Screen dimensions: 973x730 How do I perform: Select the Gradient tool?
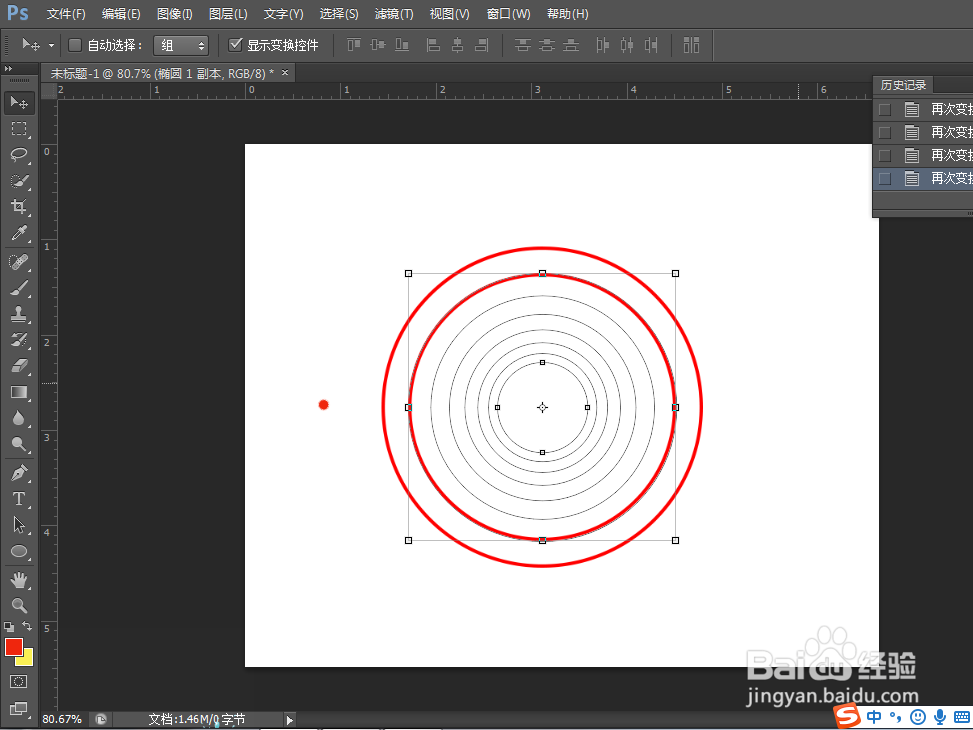(x=19, y=392)
